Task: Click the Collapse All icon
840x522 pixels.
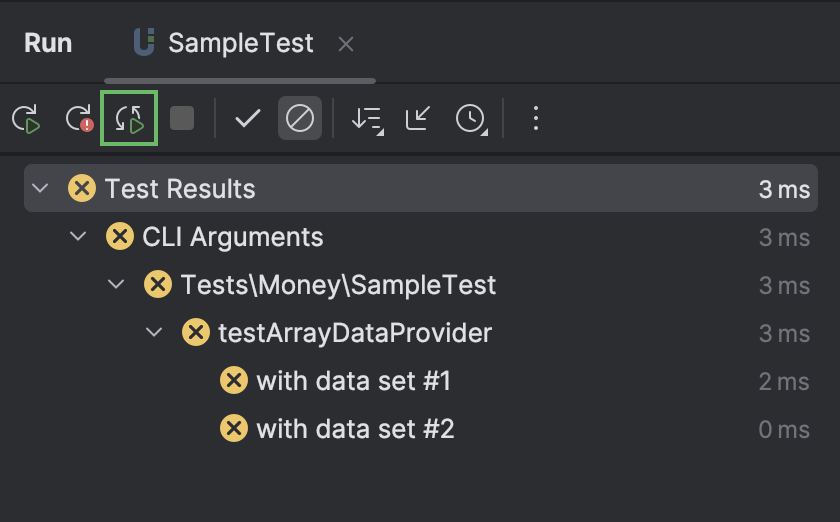Action: (x=418, y=118)
